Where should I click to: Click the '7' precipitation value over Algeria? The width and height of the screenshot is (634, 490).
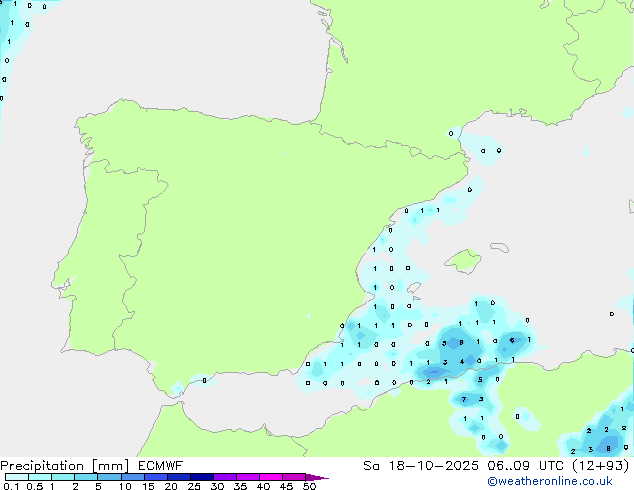click(464, 399)
